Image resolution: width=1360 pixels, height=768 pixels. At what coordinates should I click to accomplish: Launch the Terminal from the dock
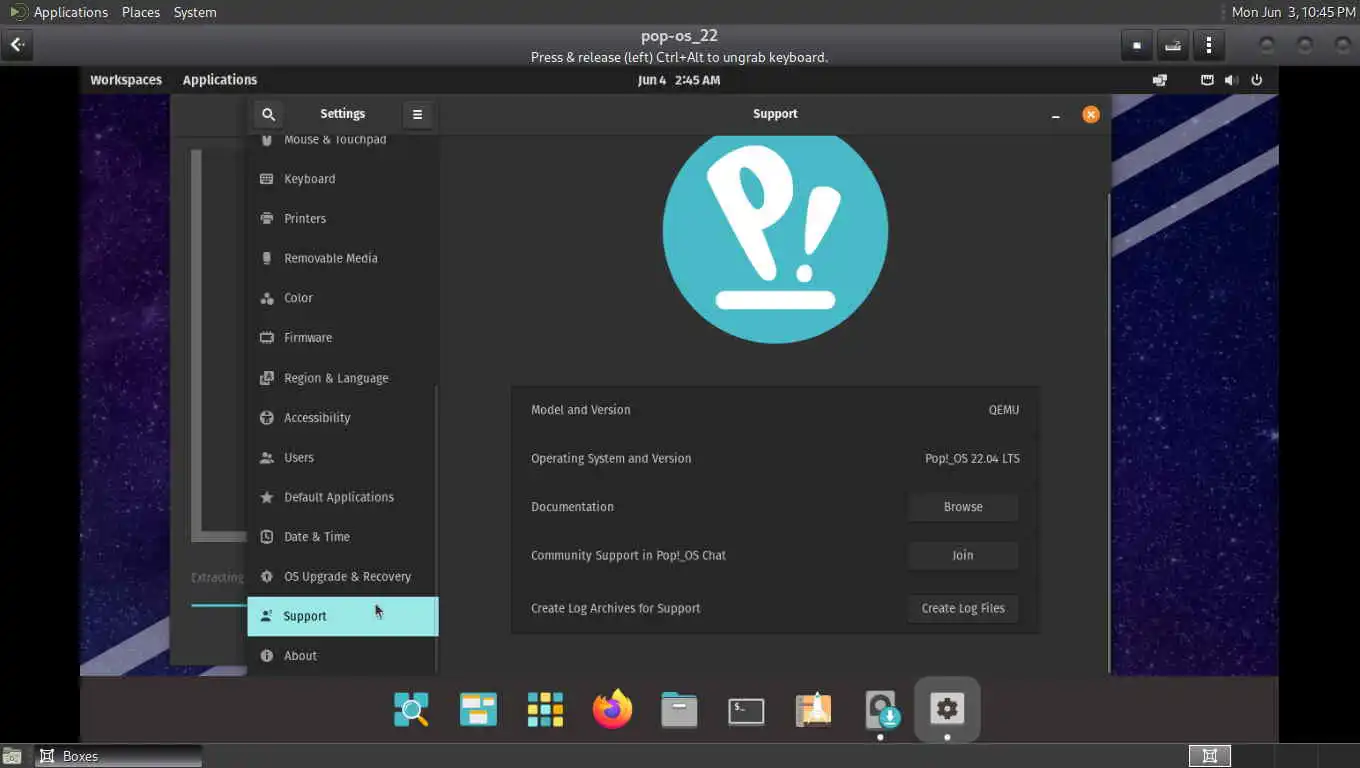click(x=746, y=710)
